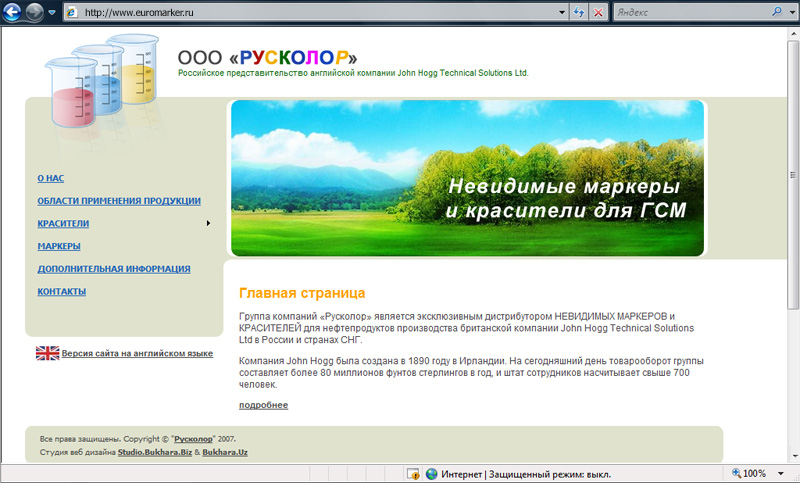Click the browser Back arrow button

coord(12,12)
